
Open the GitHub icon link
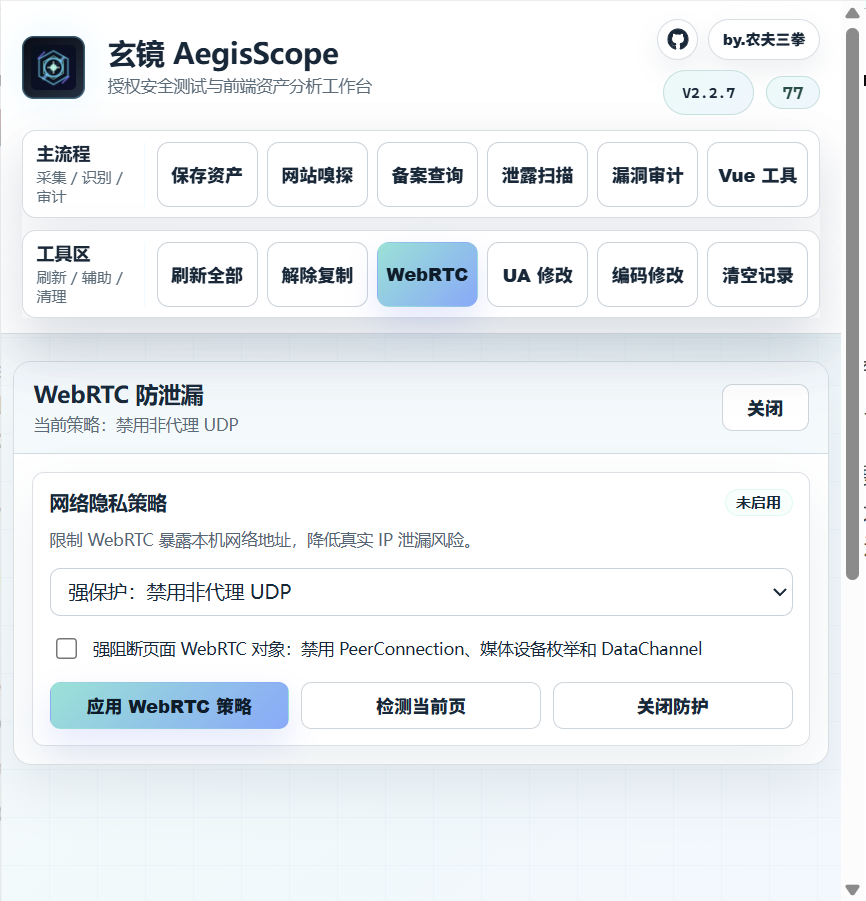(678, 40)
